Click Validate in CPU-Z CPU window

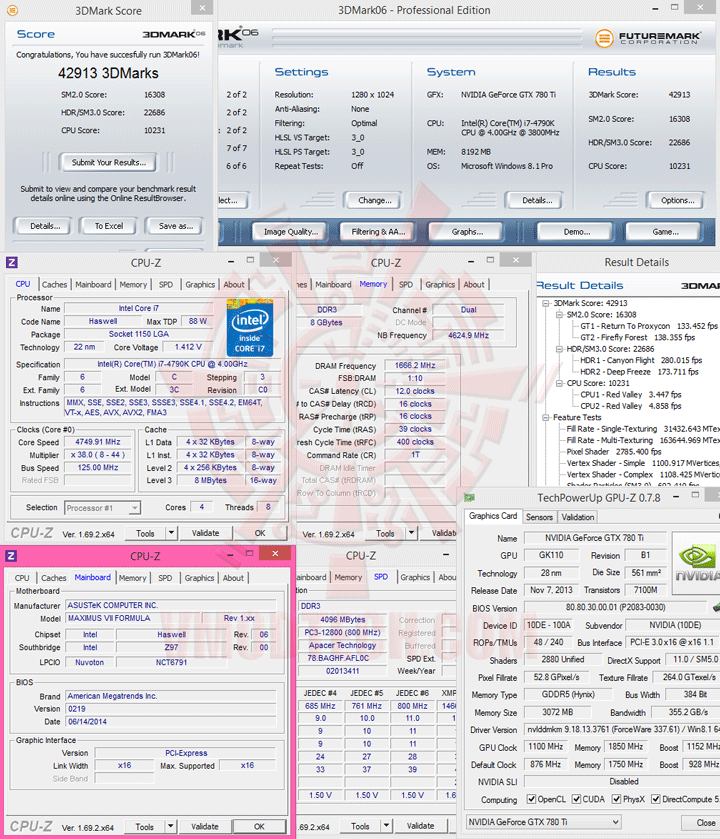click(205, 533)
